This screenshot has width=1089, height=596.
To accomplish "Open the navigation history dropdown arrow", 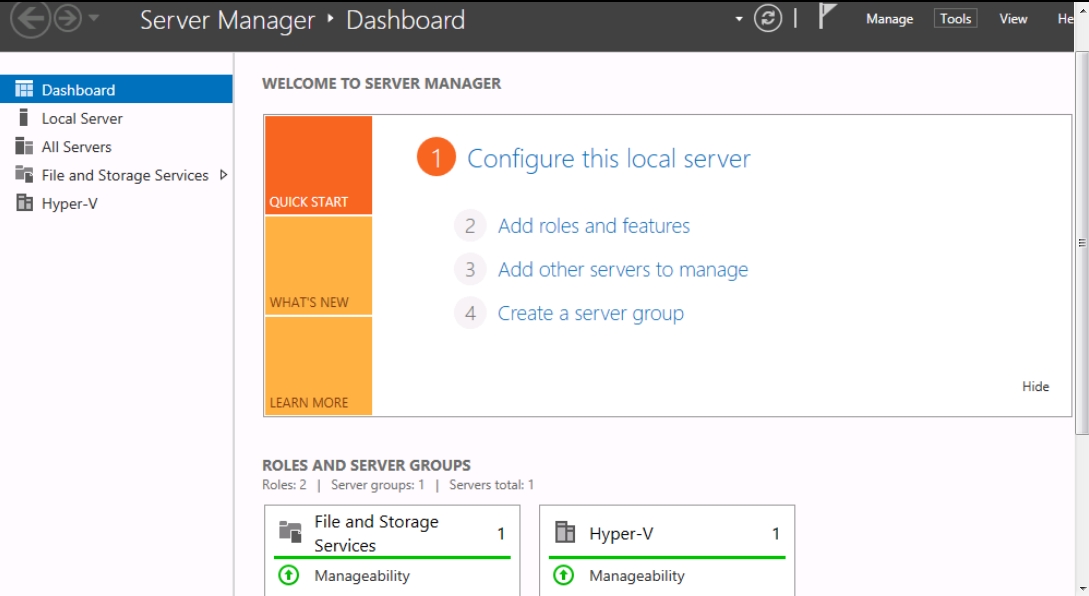I will (x=94, y=18).
